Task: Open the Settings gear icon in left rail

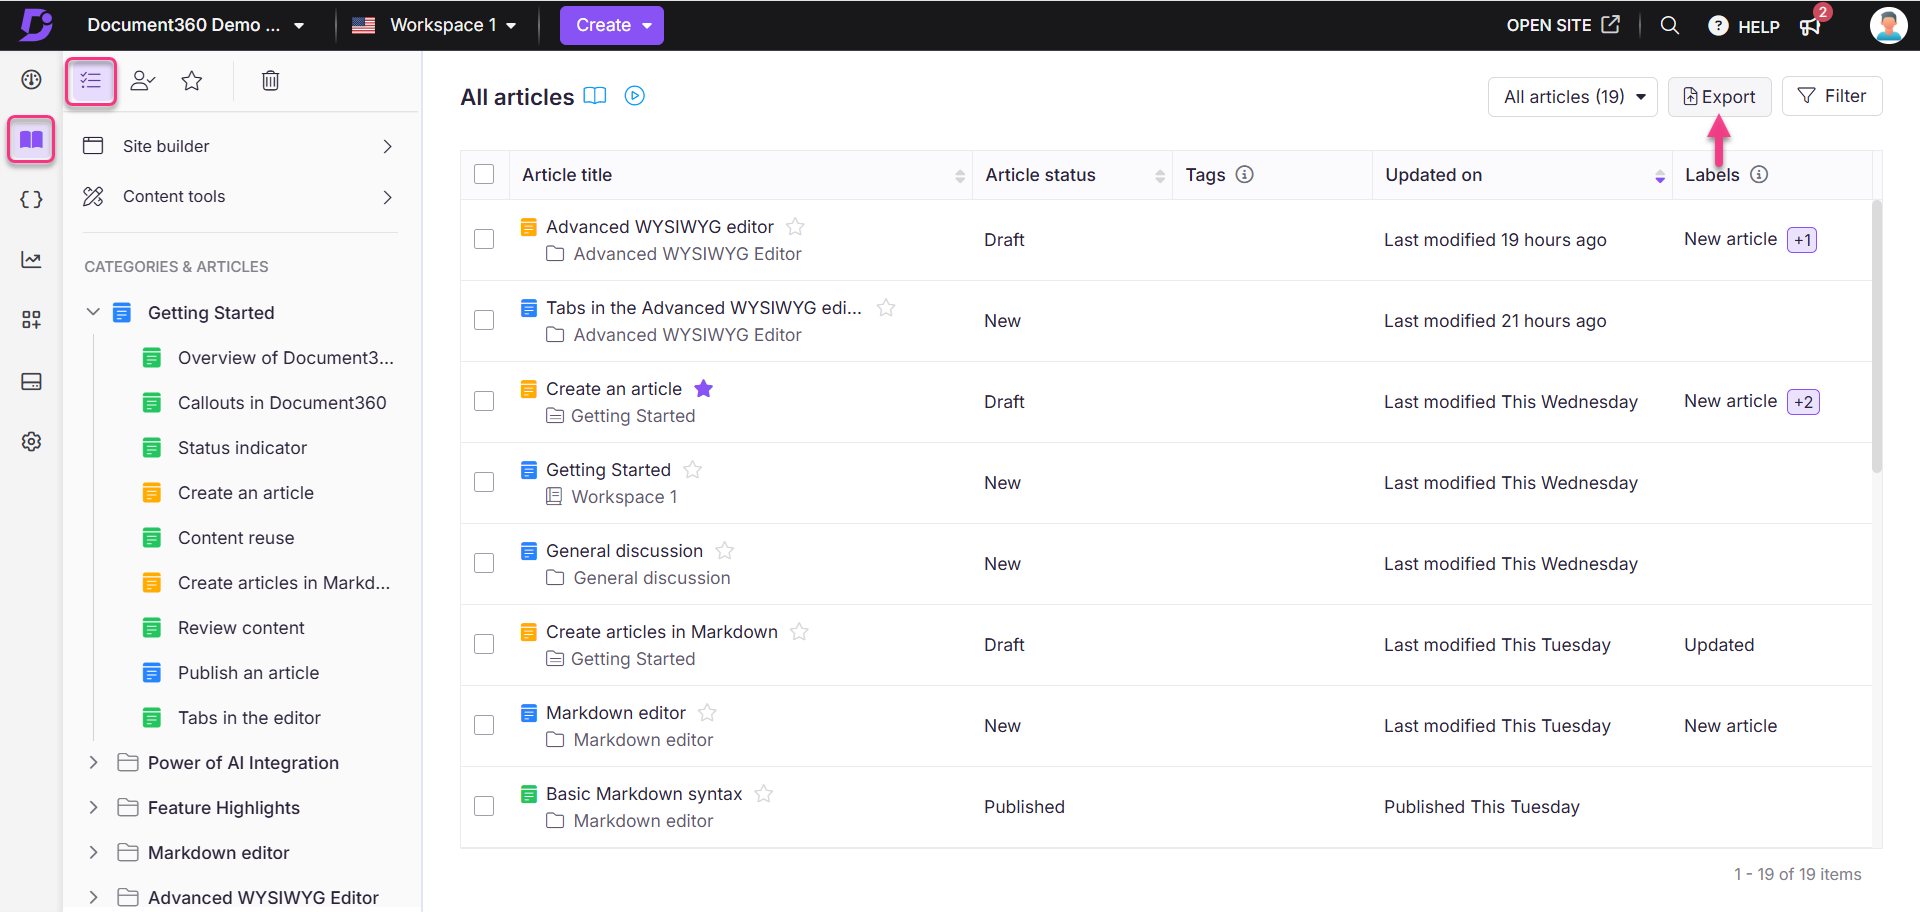Action: (31, 441)
